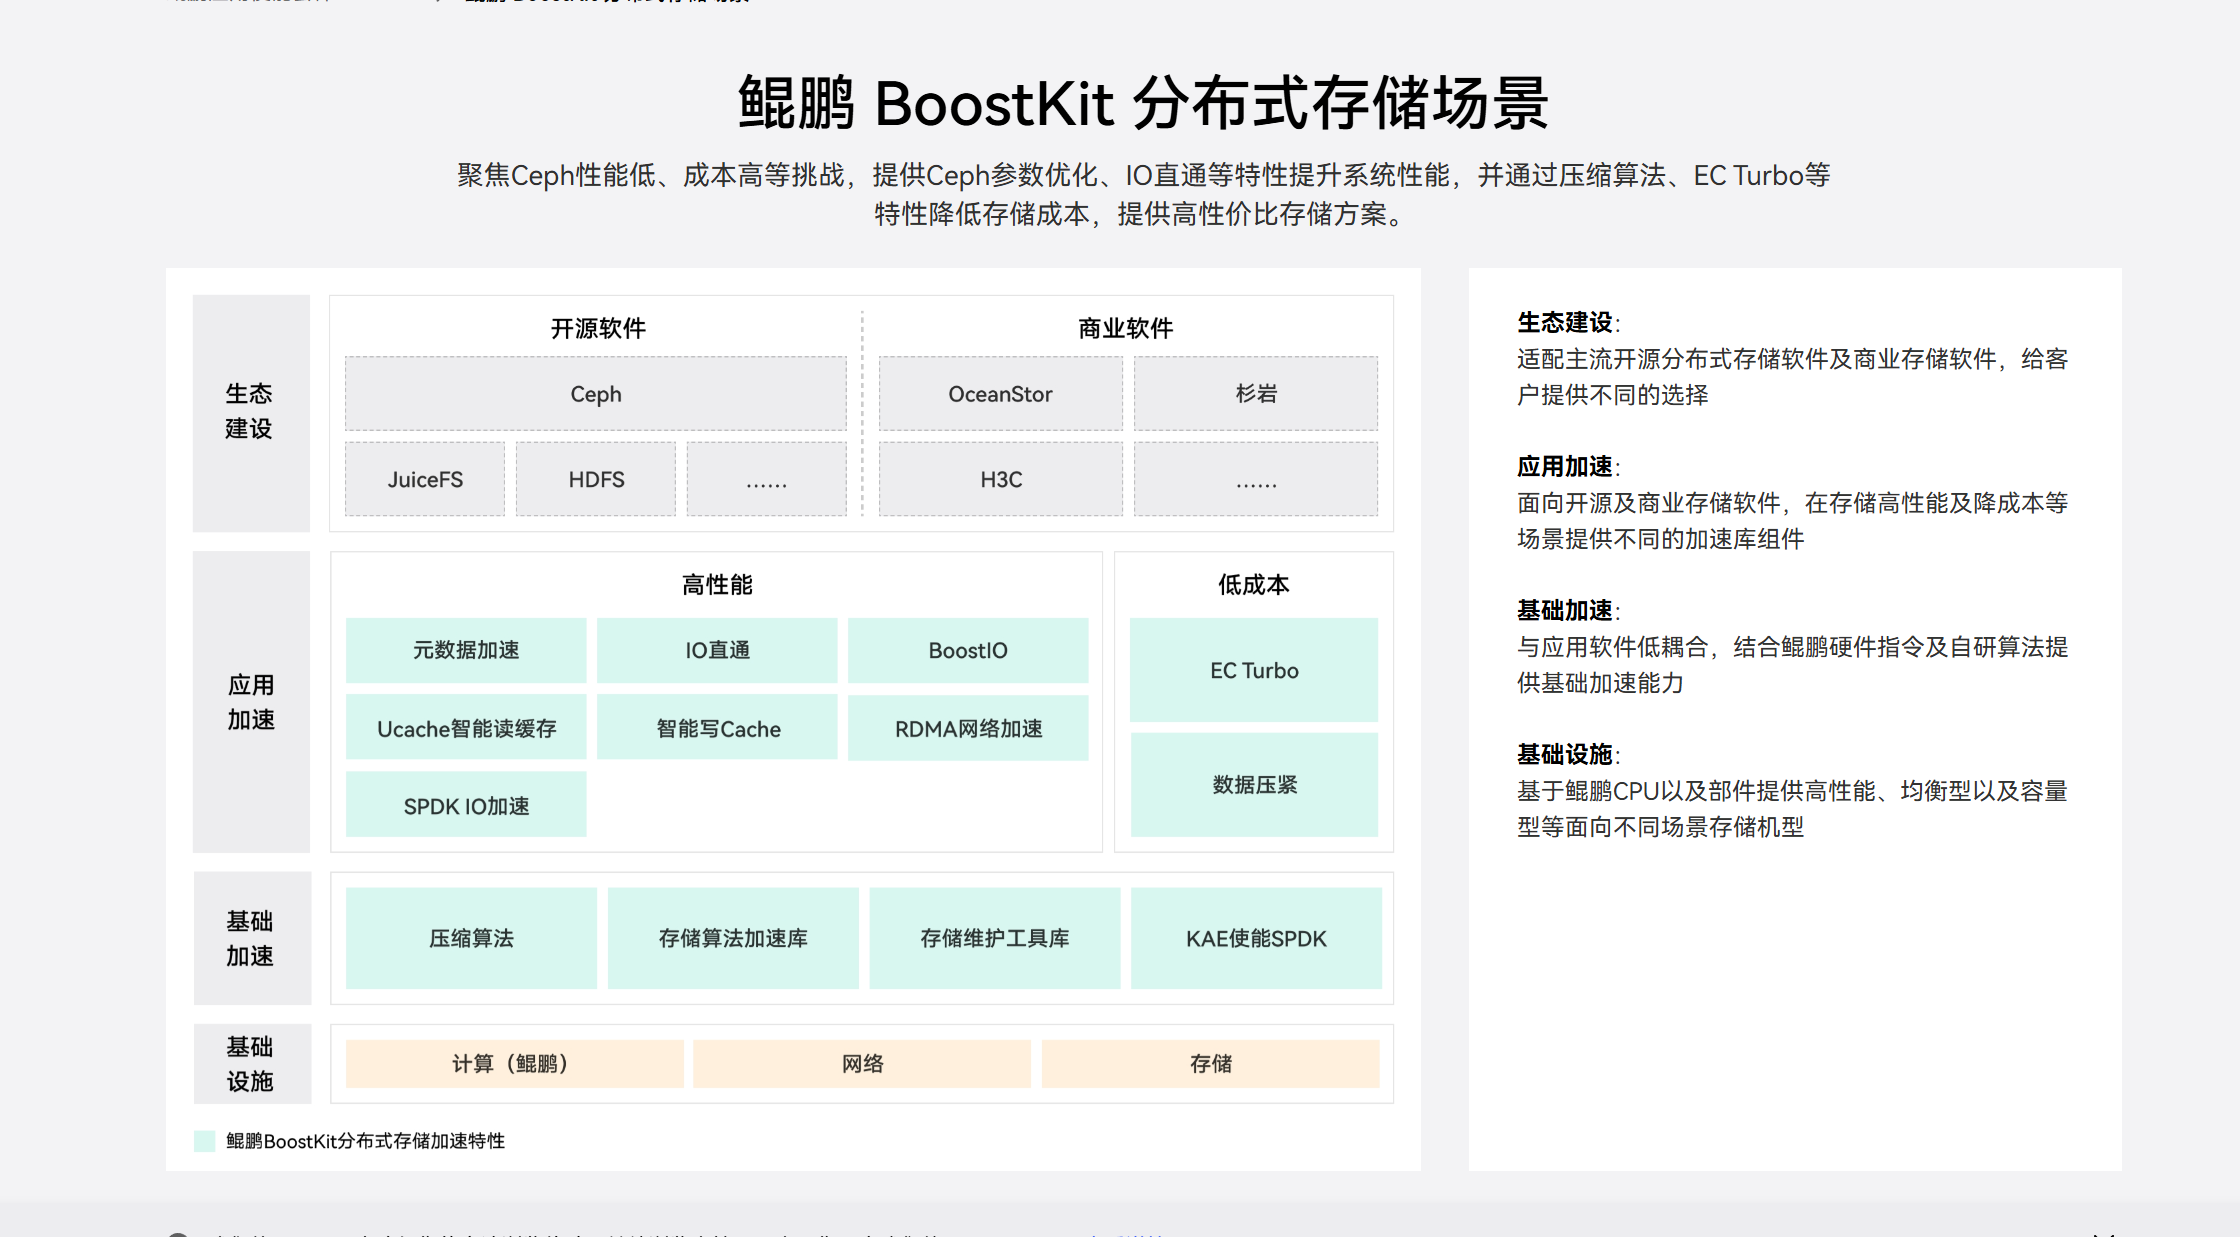Click the KAE使能SPDK block
2240x1237 pixels.
[x=1256, y=938]
